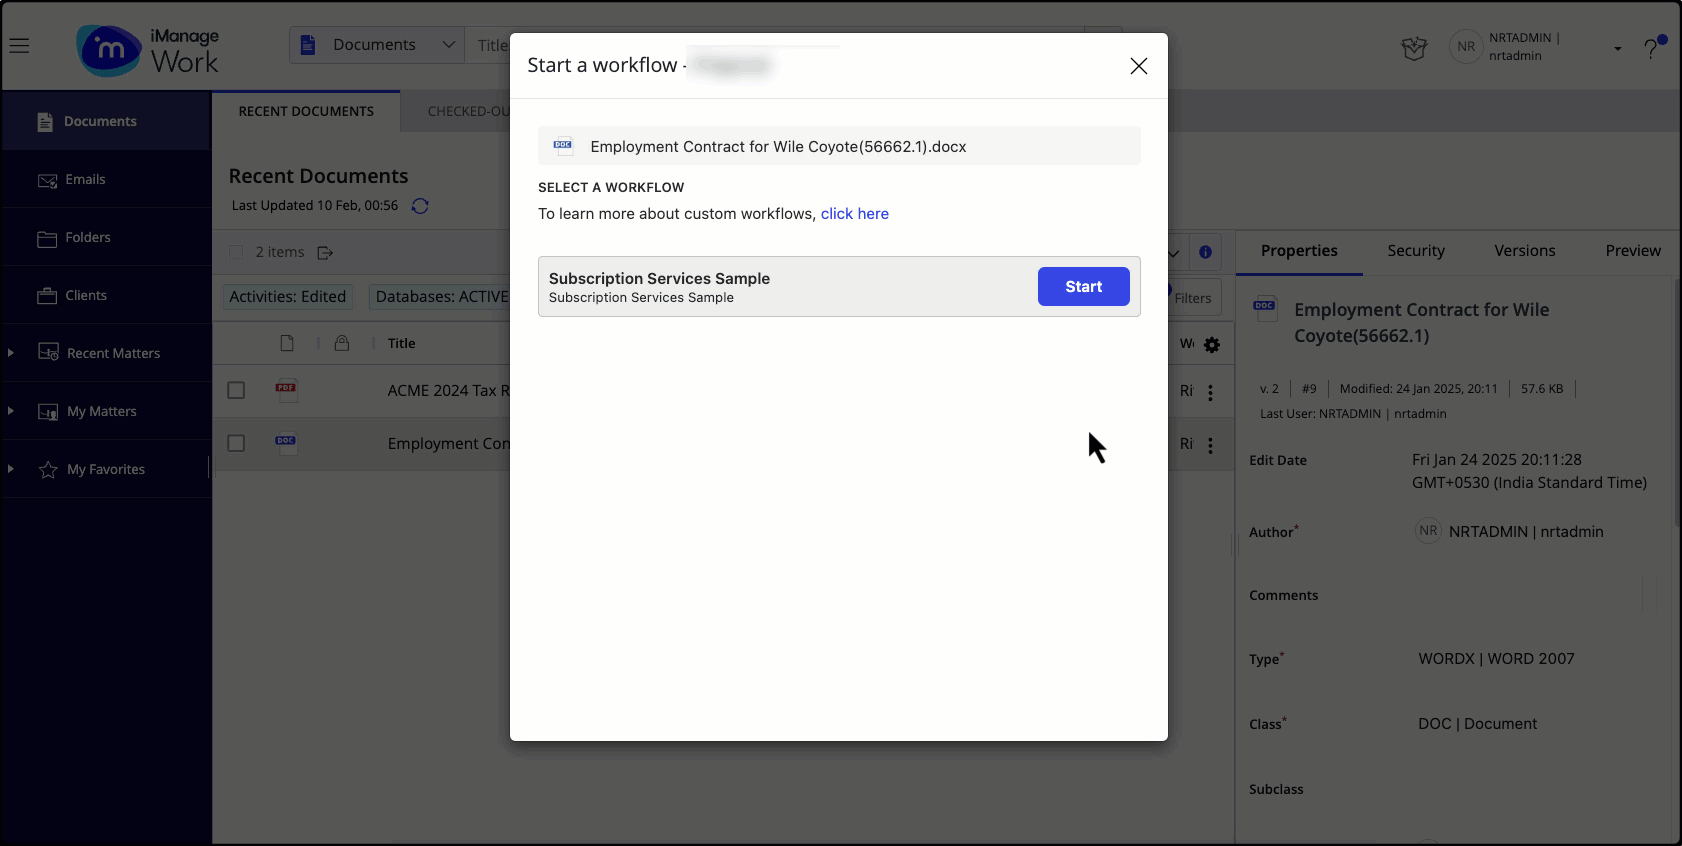Open Employment Con… document title in list
The height and width of the screenshot is (846, 1682).
point(449,444)
